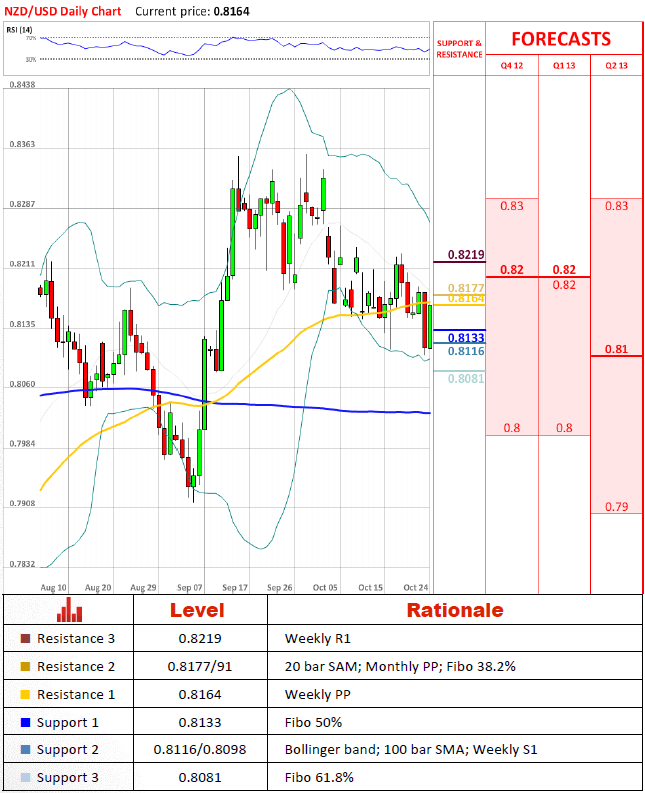Viewport: 645px width, 793px height.
Task: Click the Support 3 pale blue swatch
Action: 24,777
